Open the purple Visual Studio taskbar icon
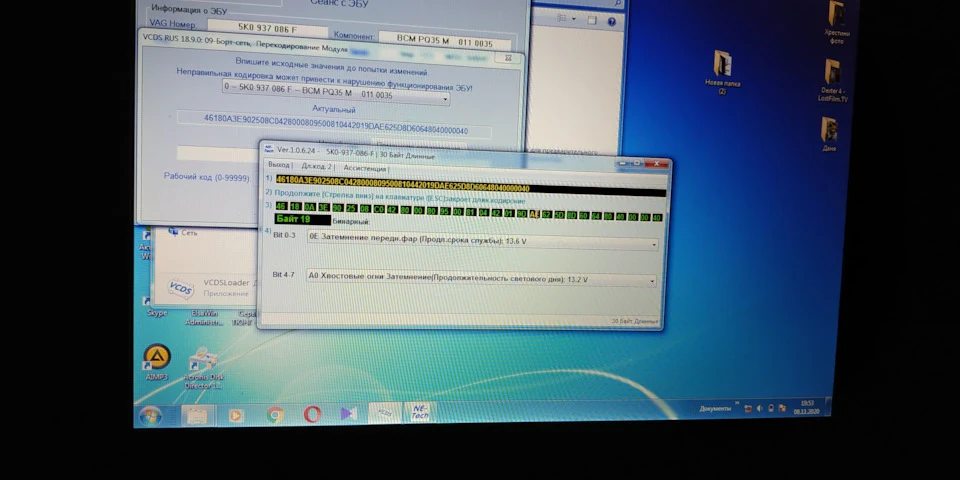Viewport: 960px width, 480px height. click(x=348, y=413)
